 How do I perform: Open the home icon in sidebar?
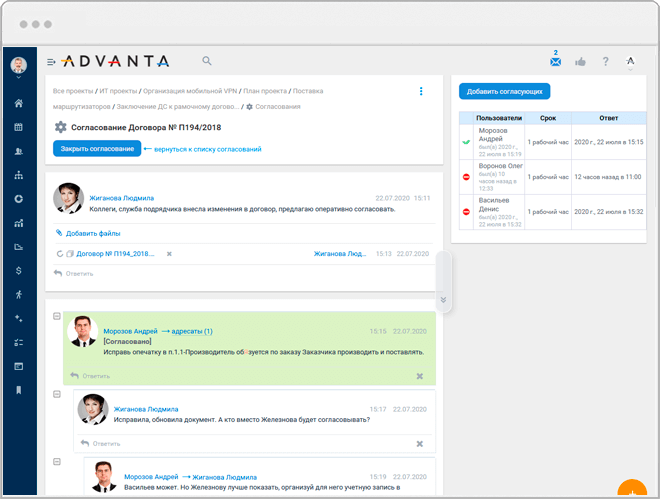(x=19, y=103)
